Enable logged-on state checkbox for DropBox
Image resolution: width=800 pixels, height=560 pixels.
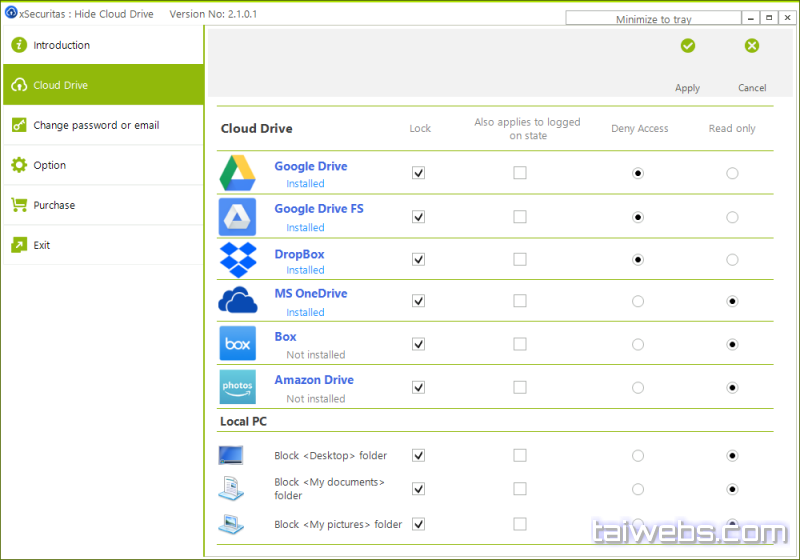click(520, 260)
